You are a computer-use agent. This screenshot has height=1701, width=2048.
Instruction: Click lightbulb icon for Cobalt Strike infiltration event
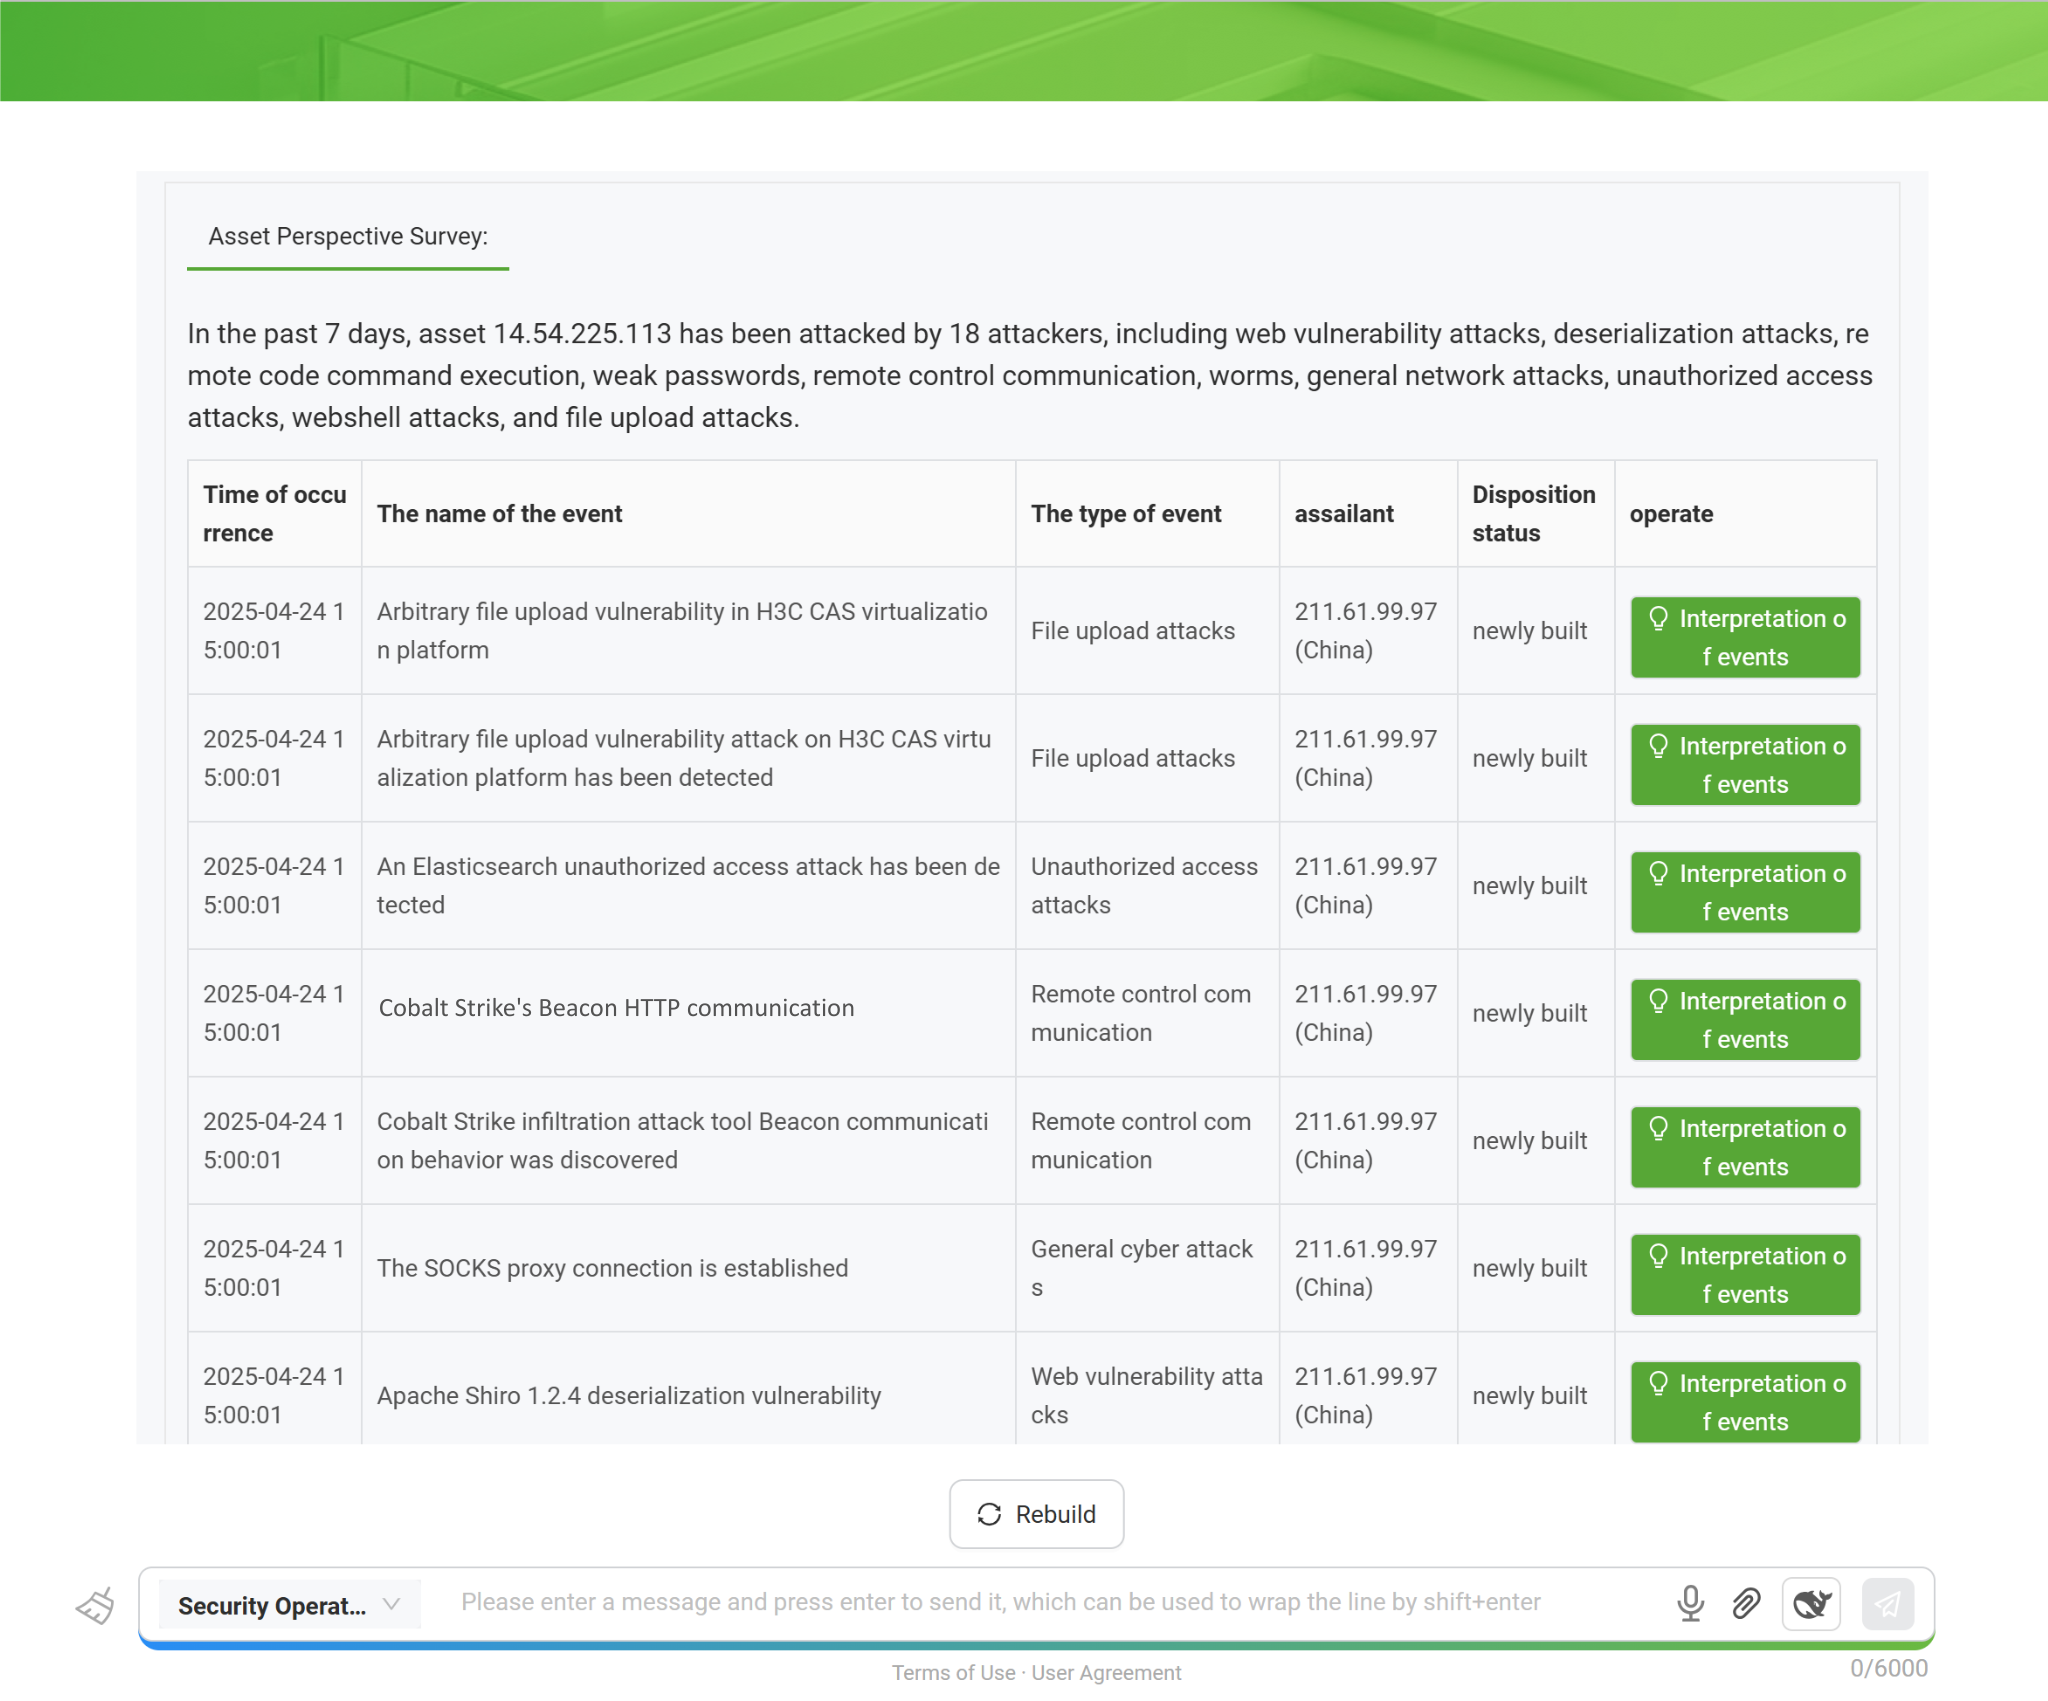point(1658,1128)
